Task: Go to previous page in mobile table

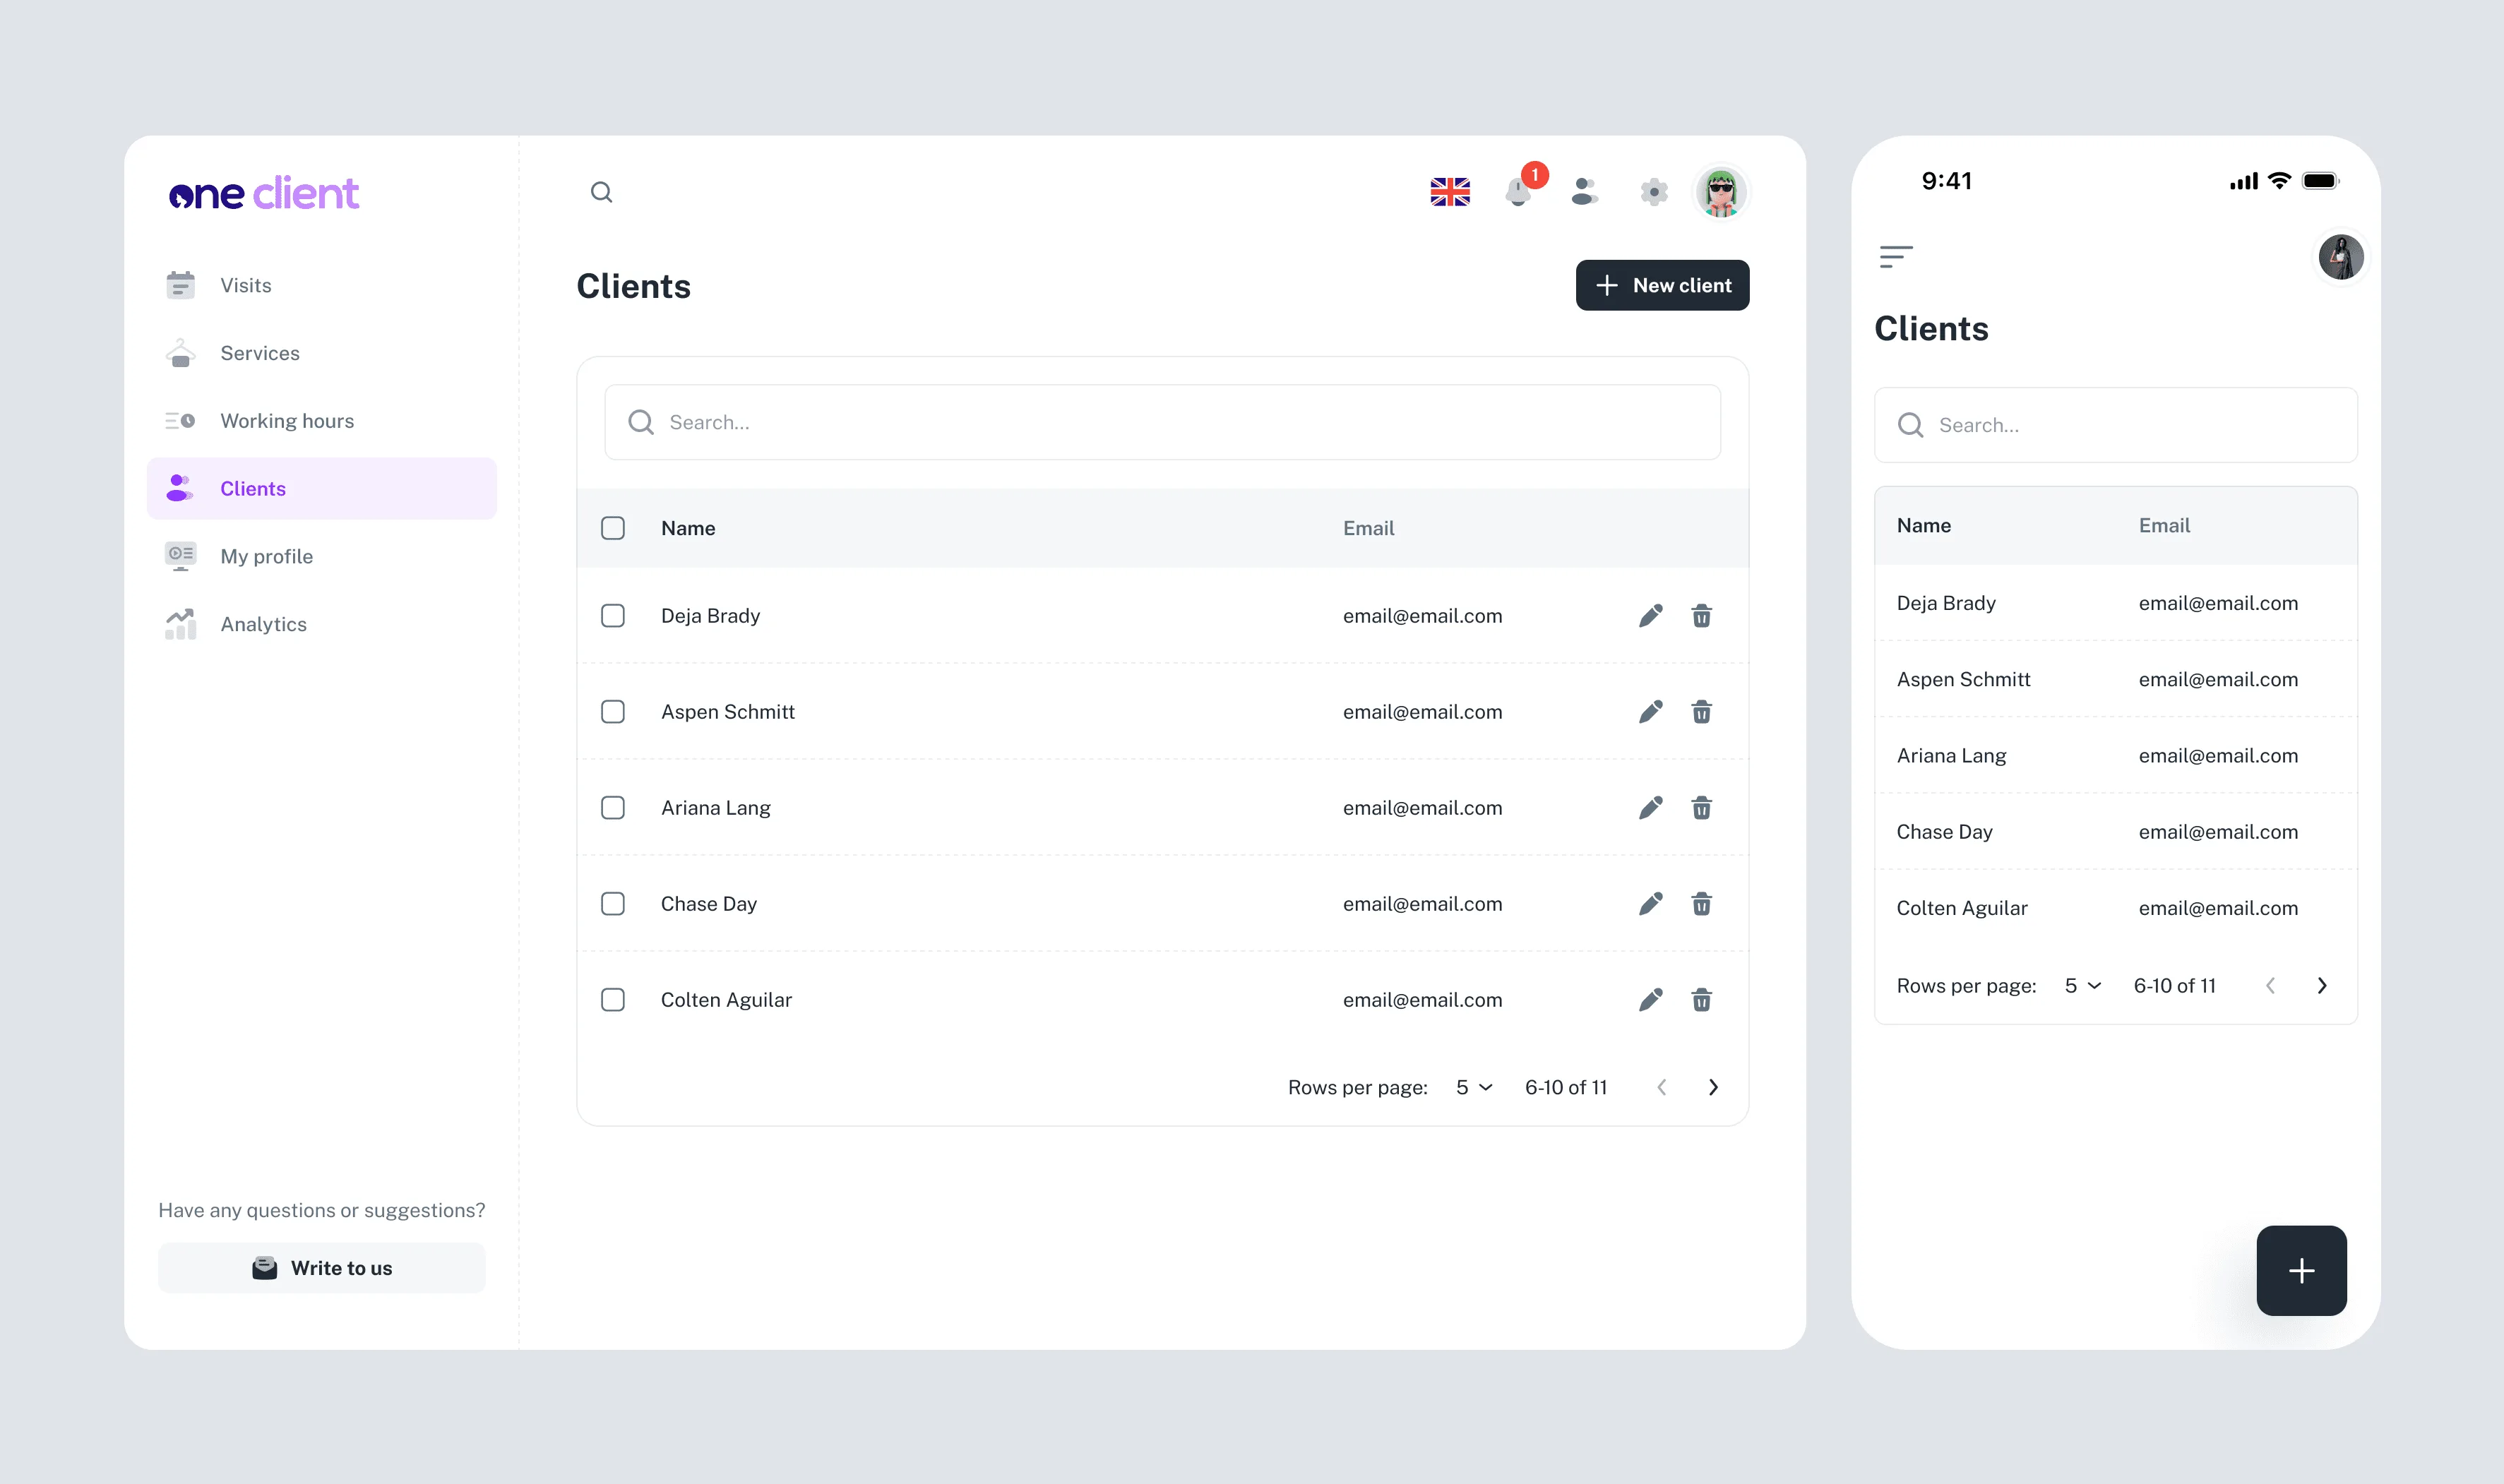Action: click(x=2271, y=986)
